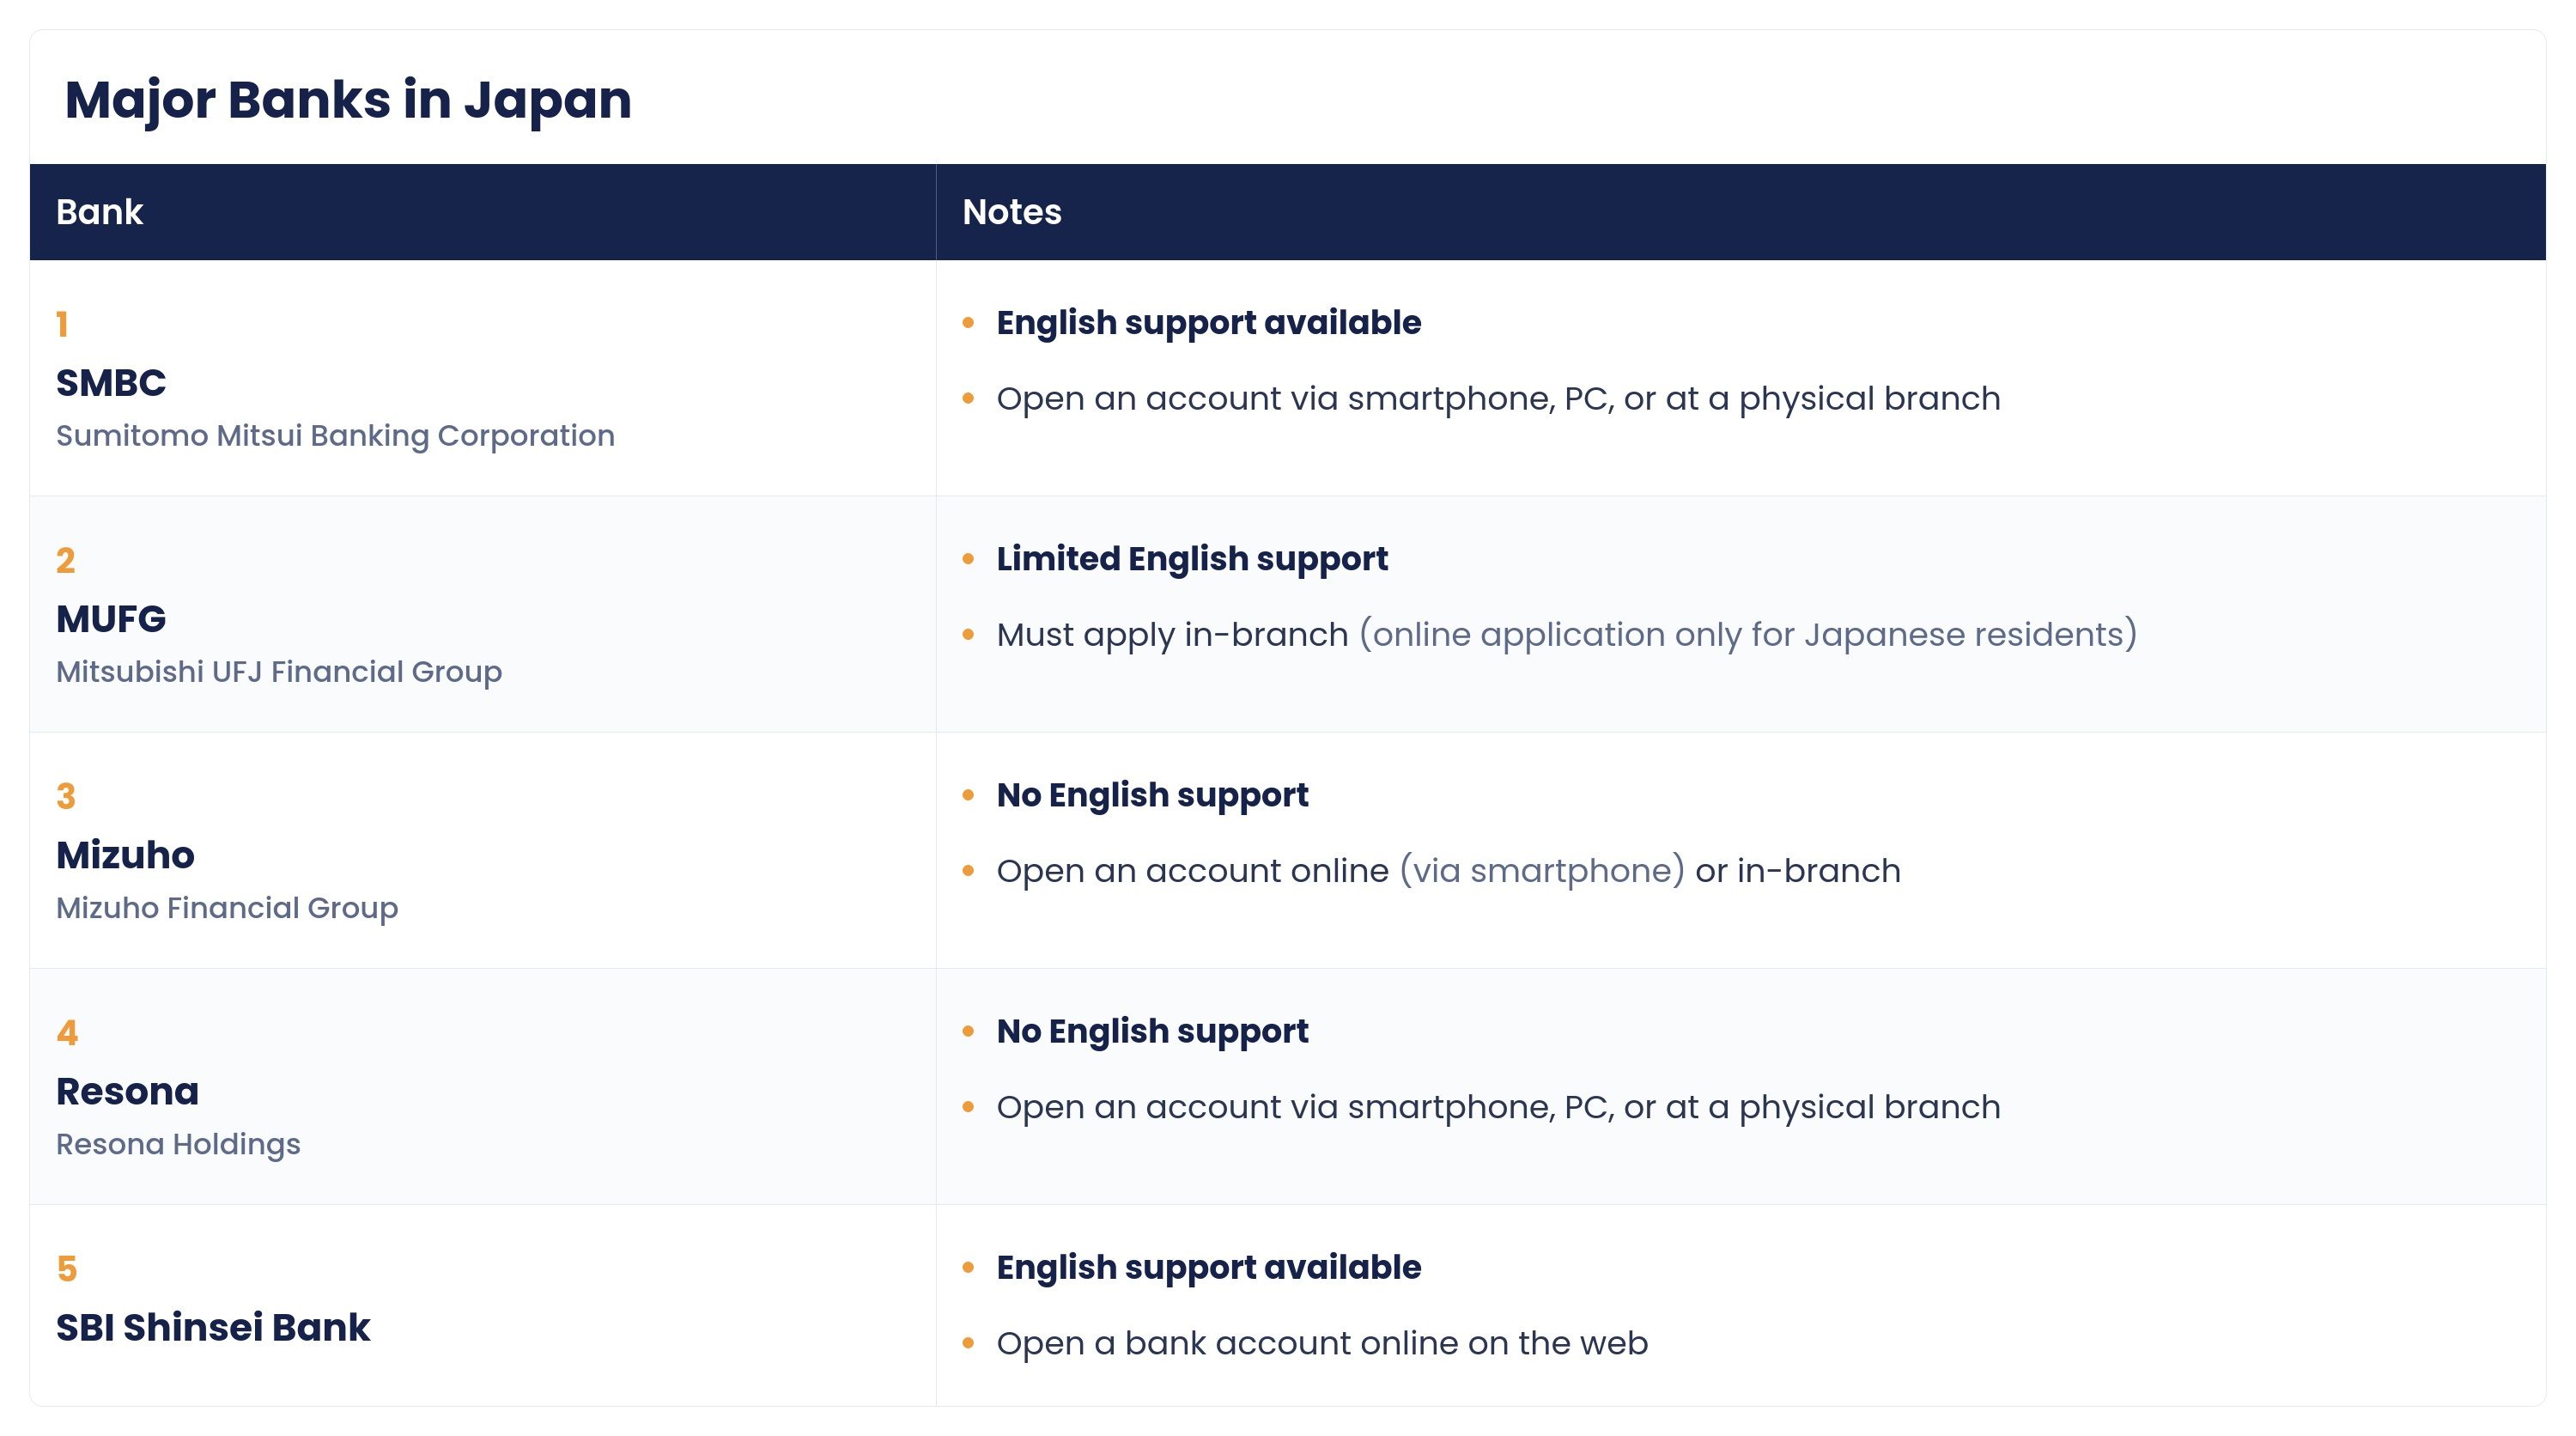Click the Major Banks in Japan heading
Viewport: 2576px width, 1436px height.
tap(348, 100)
